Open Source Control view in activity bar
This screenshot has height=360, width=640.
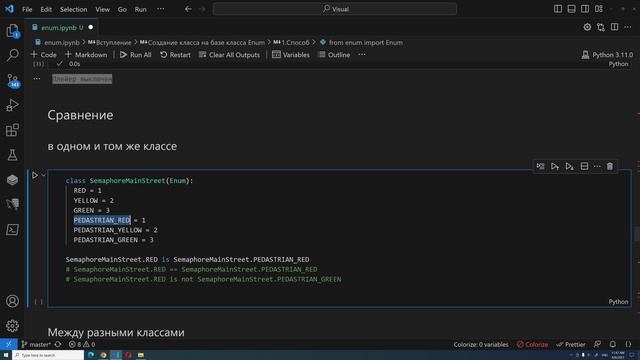[12, 80]
